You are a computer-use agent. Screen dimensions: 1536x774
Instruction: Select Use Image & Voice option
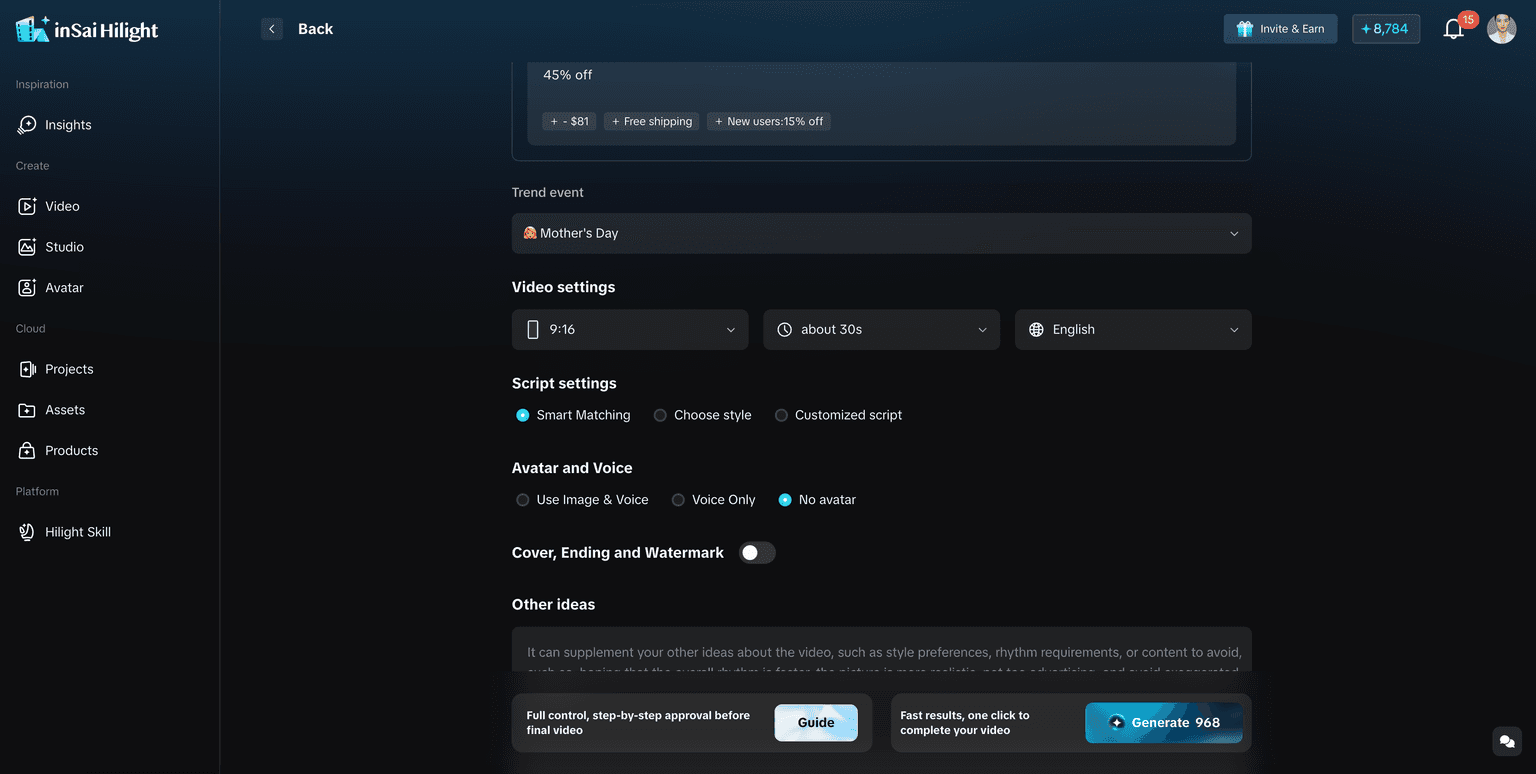click(582, 500)
